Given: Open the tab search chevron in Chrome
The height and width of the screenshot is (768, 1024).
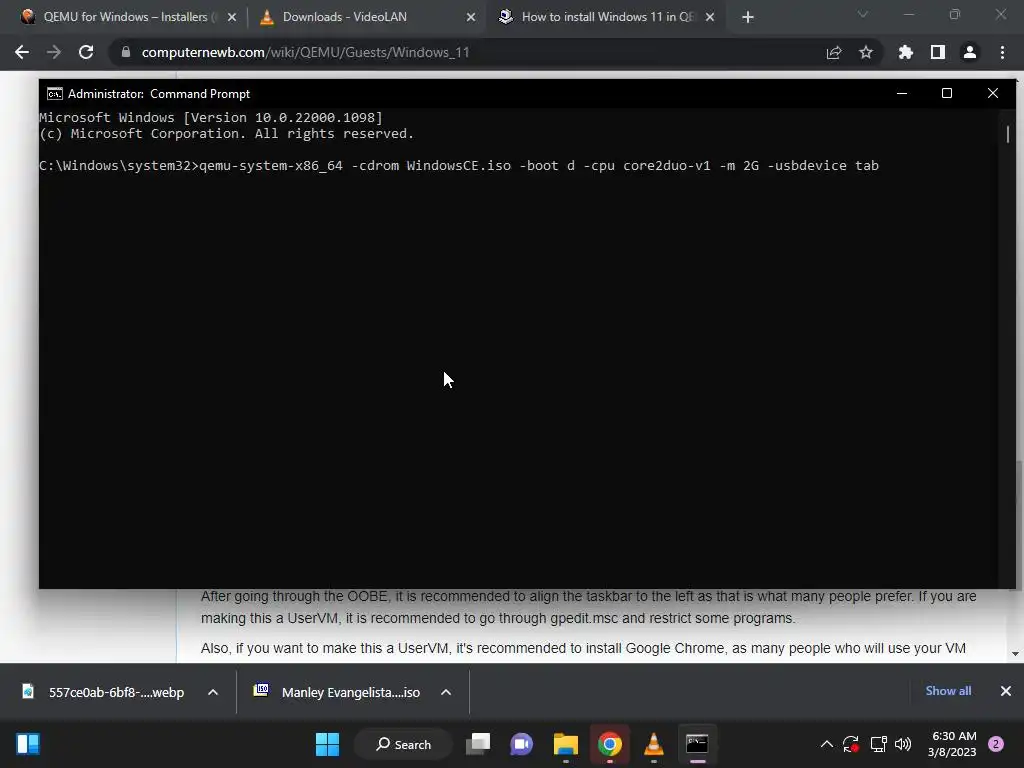Looking at the screenshot, I should pos(863,14).
